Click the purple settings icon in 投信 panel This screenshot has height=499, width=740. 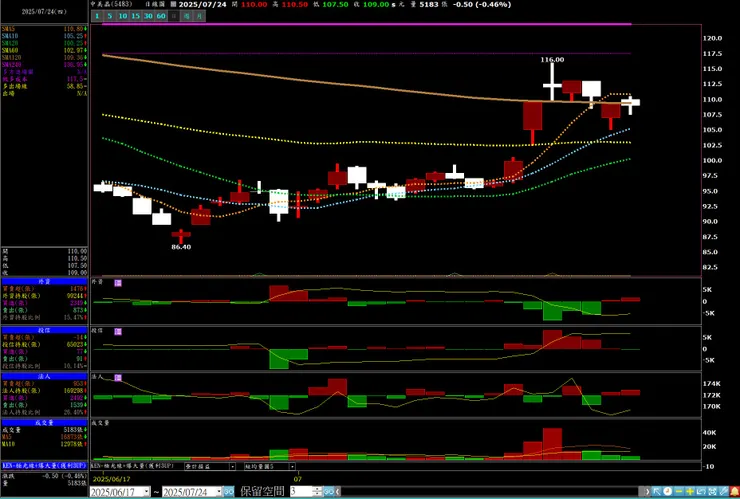tap(118, 331)
